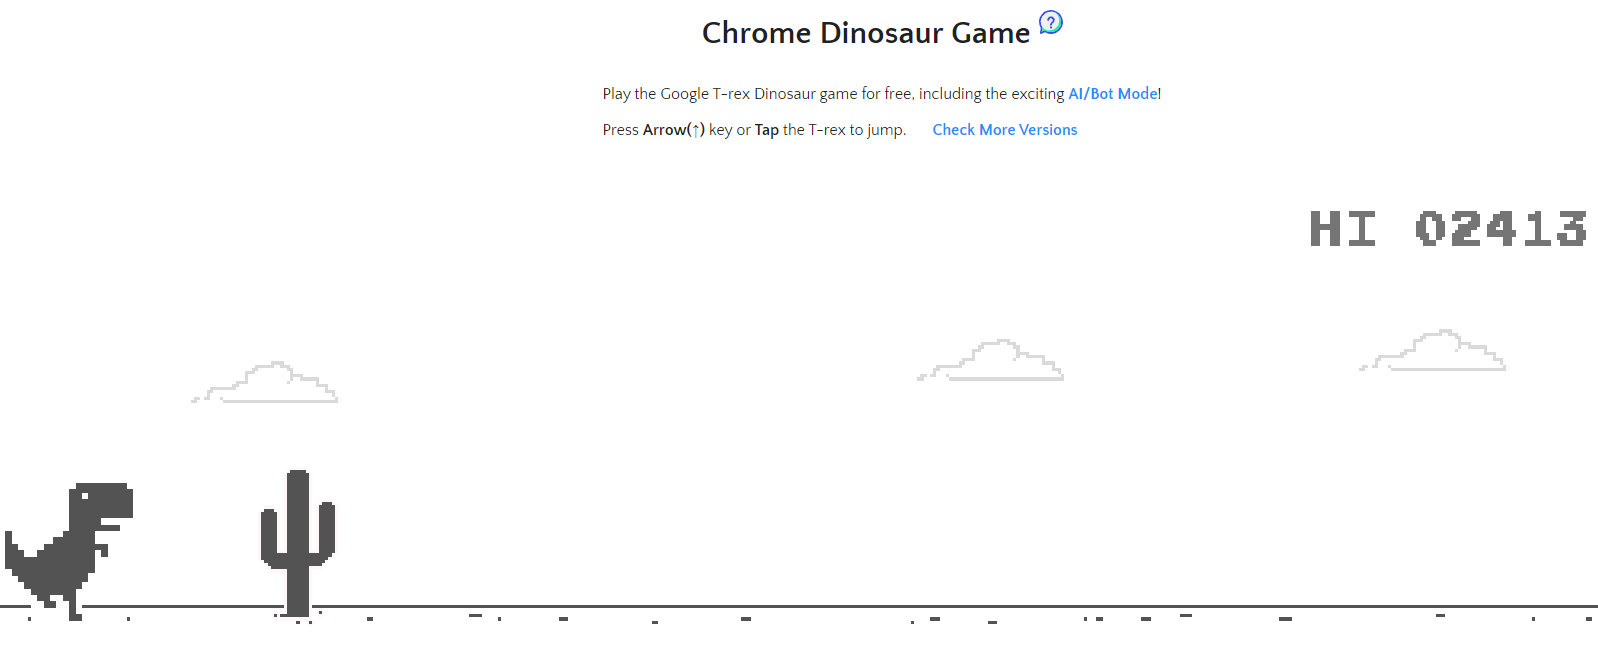Image resolution: width=1598 pixels, height=671 pixels.
Task: Select the leftmost cloud in the sky
Action: click(265, 382)
